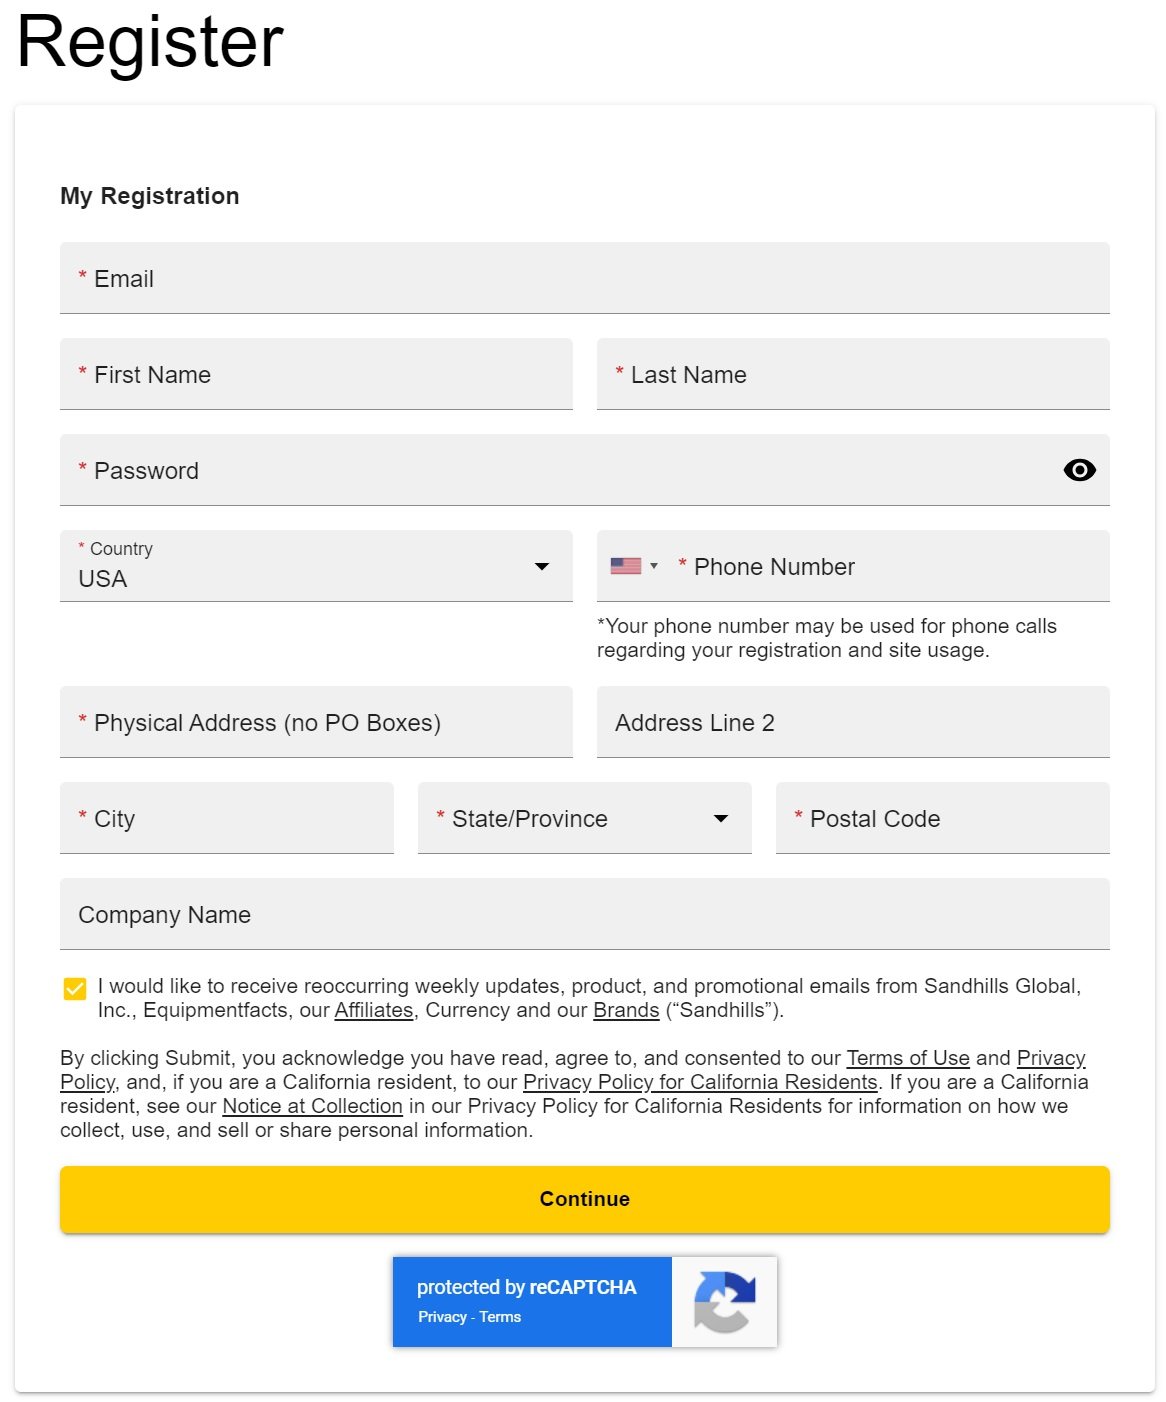
Task: Click the reCAPTCHA refresh icon
Action: click(x=723, y=1300)
